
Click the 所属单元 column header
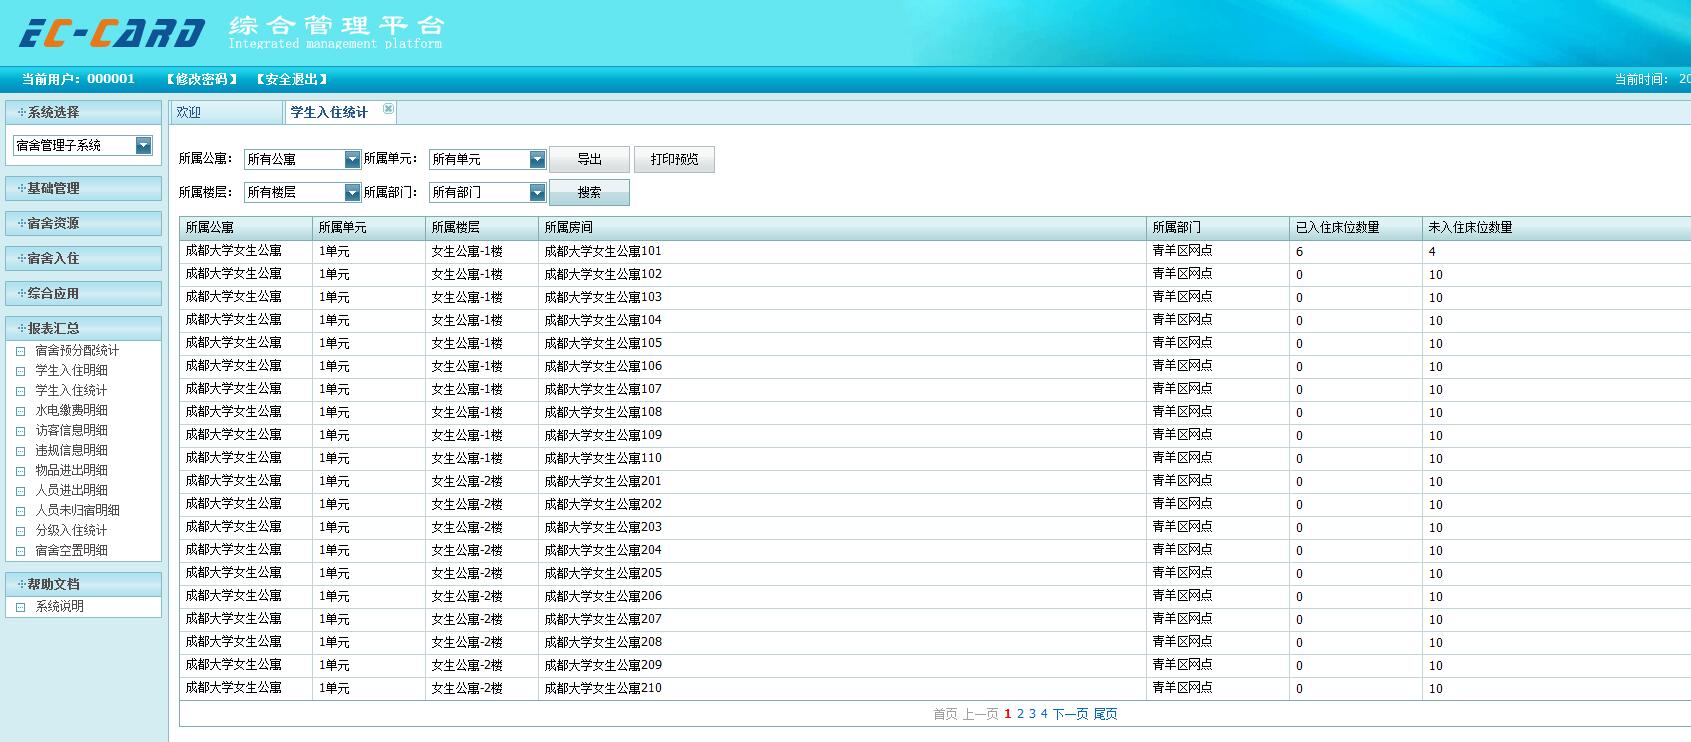coord(369,228)
